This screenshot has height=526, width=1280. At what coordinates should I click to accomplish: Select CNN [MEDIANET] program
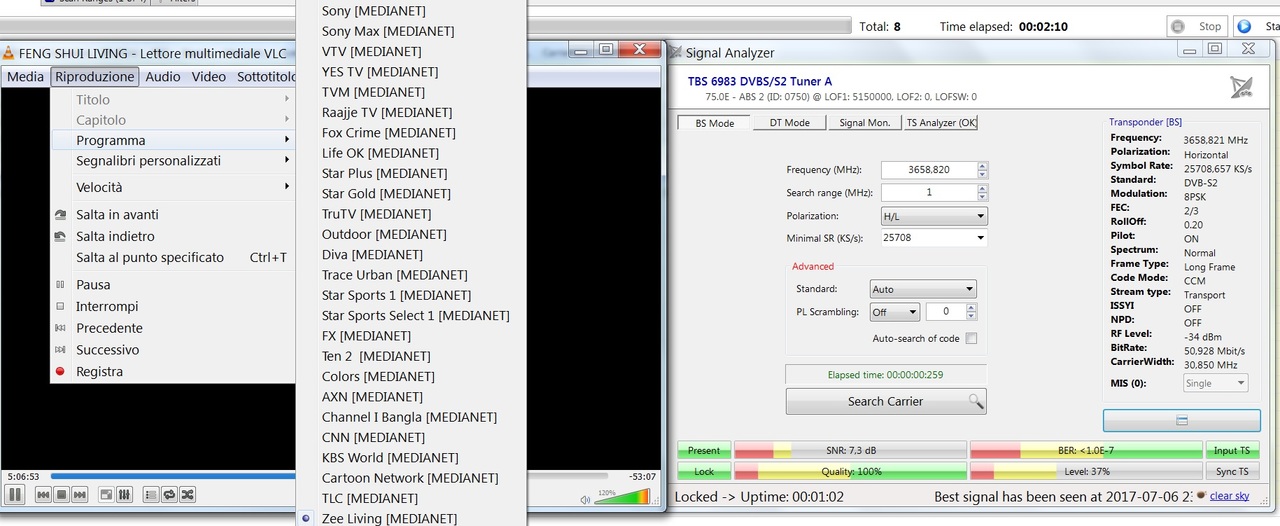411,438
